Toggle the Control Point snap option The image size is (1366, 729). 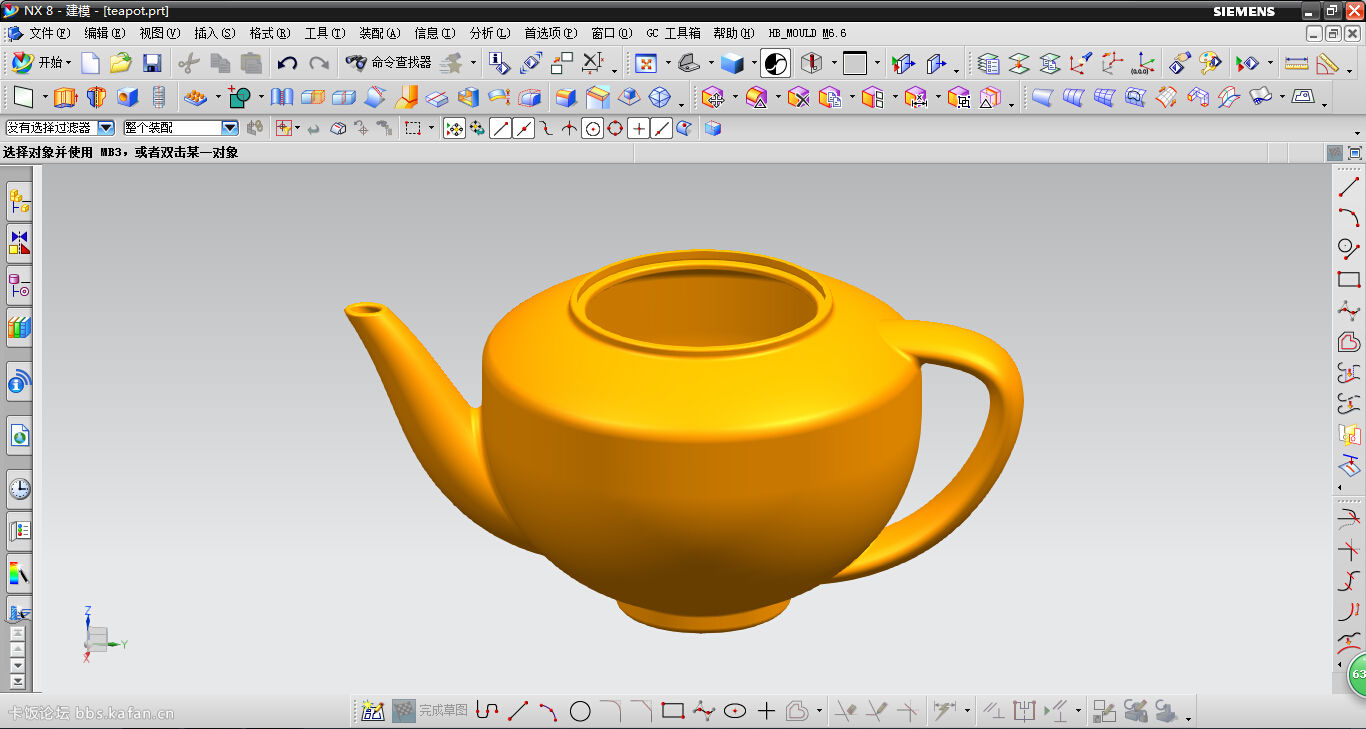pyautogui.click(x=546, y=129)
